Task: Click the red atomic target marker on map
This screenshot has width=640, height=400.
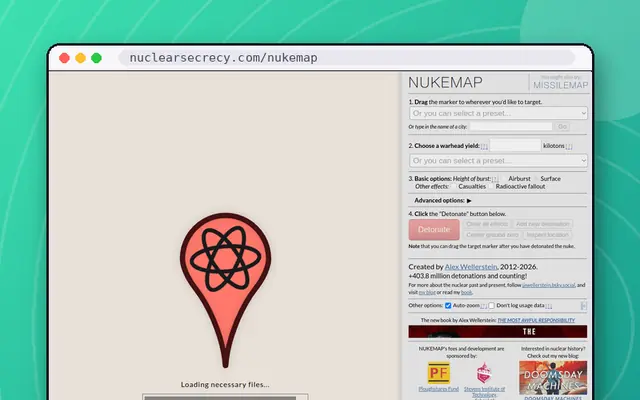Action: tap(225, 290)
